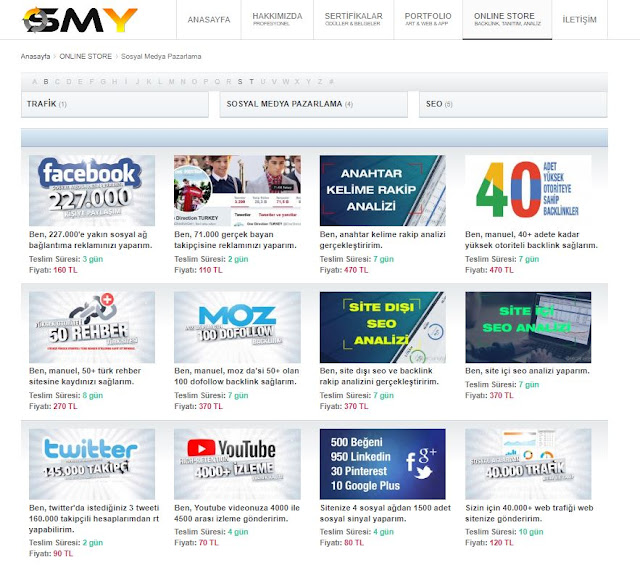Click price 120 TL text

coord(501,543)
